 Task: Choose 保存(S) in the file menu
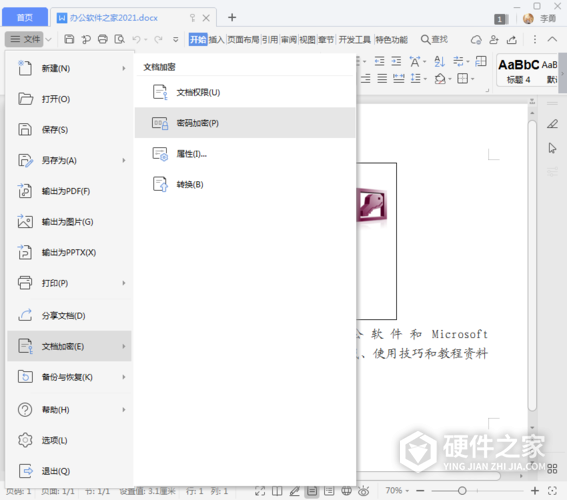(69, 129)
